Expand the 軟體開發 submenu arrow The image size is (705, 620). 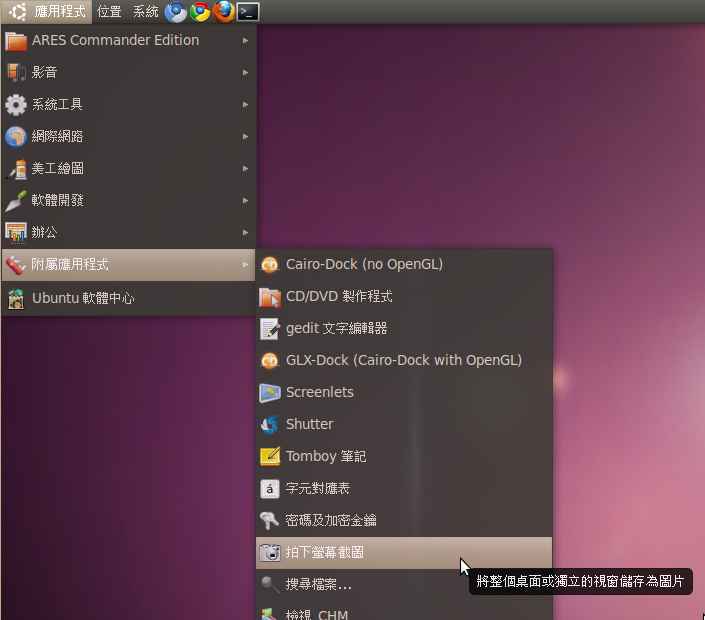[x=245, y=201]
